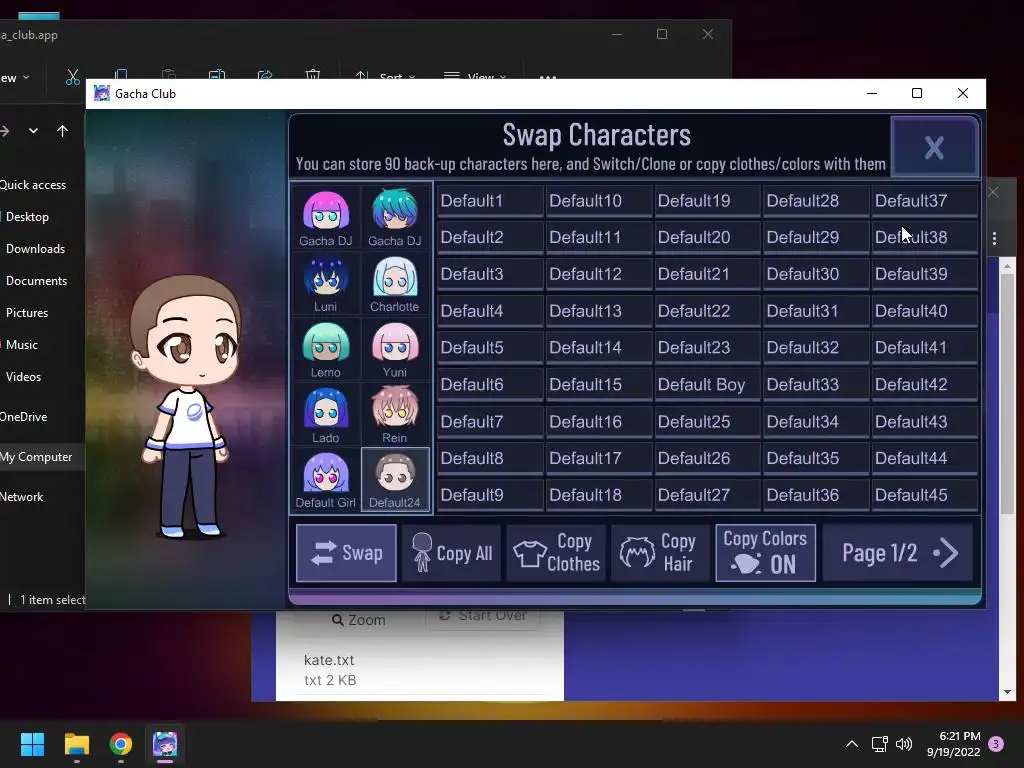Image resolution: width=1024 pixels, height=768 pixels.
Task: Select backup slot Default2
Action: [489, 237]
